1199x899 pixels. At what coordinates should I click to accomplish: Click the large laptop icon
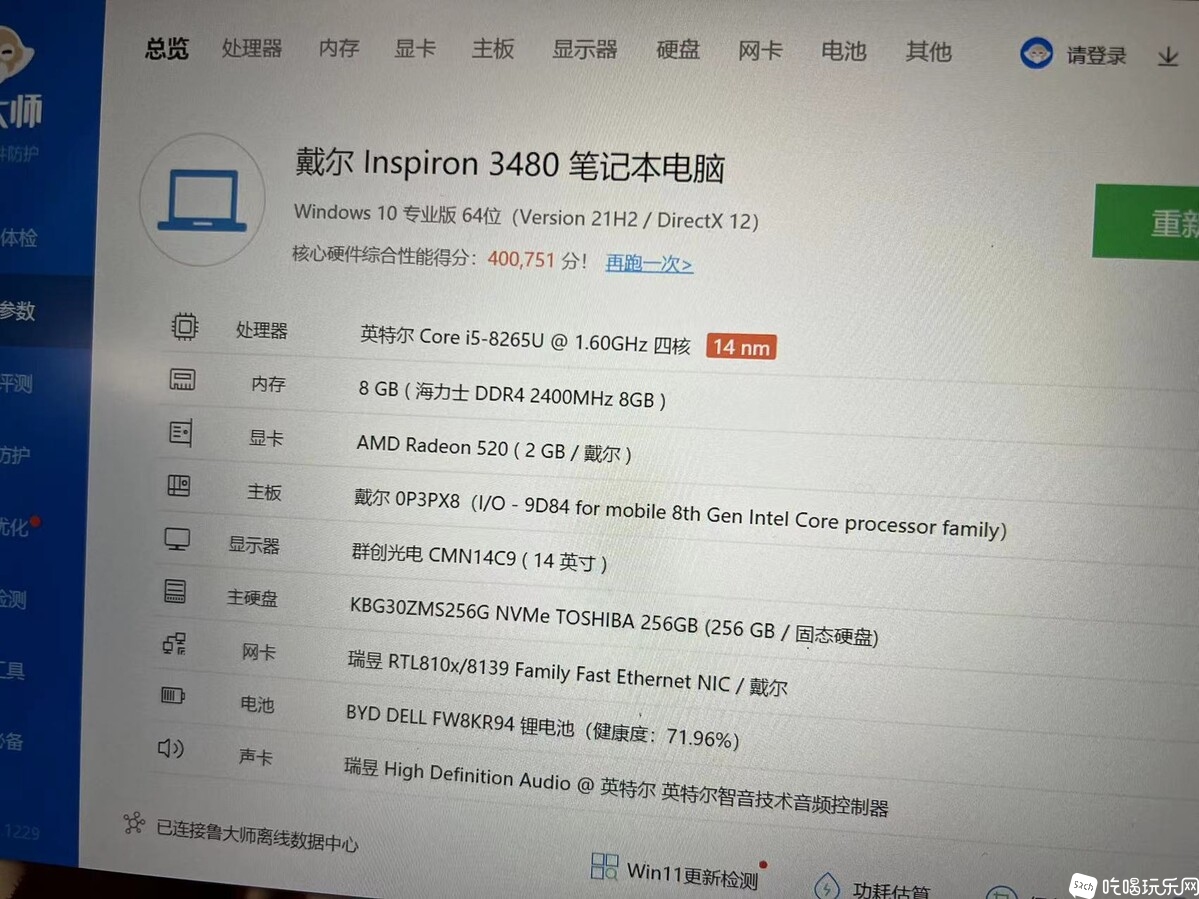pyautogui.click(x=203, y=200)
